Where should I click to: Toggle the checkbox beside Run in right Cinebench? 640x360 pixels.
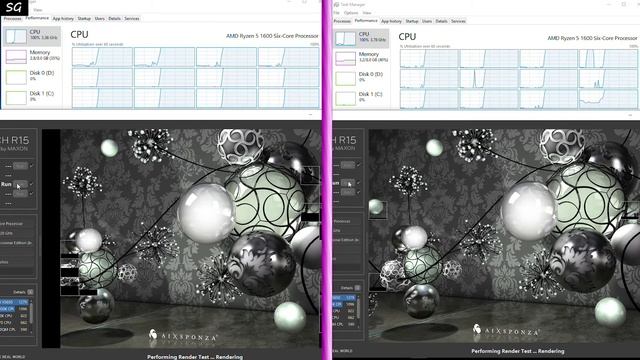pos(358,183)
